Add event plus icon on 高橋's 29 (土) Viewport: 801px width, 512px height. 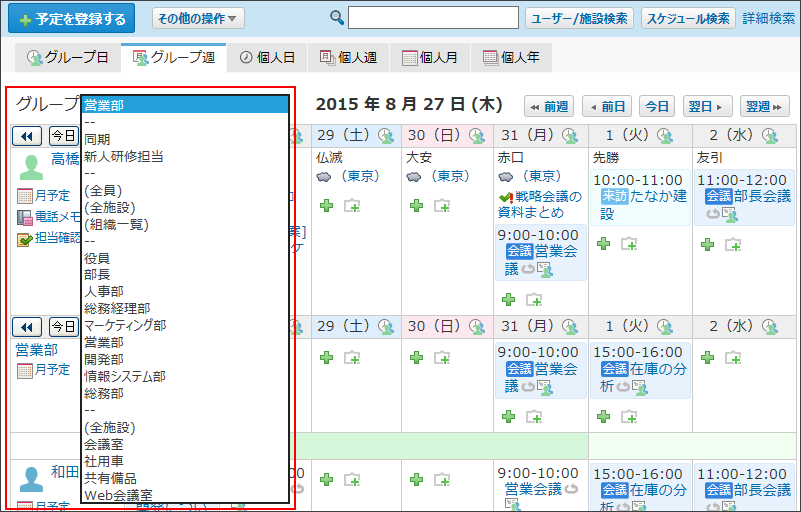coord(326,206)
